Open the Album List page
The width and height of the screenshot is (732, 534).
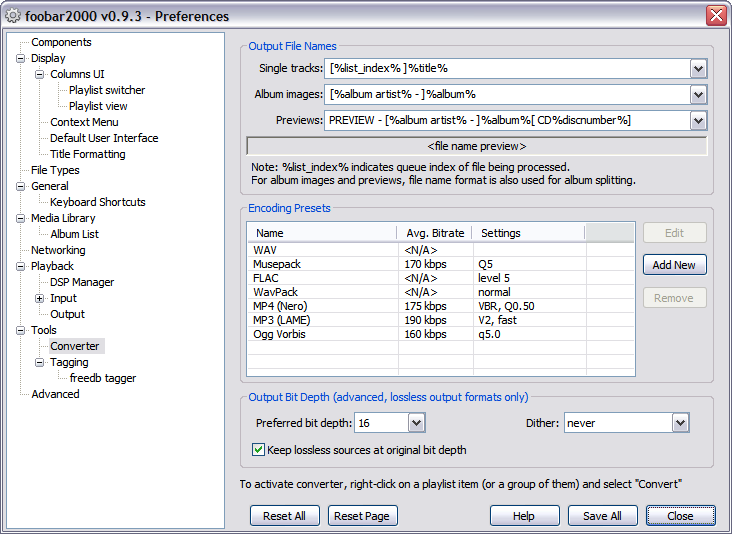(x=75, y=234)
